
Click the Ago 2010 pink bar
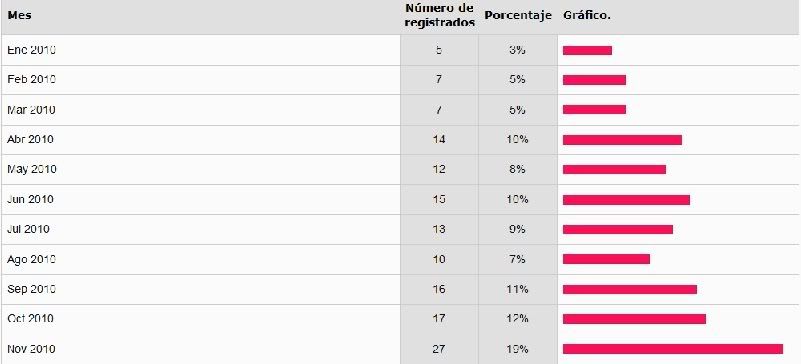[606, 259]
